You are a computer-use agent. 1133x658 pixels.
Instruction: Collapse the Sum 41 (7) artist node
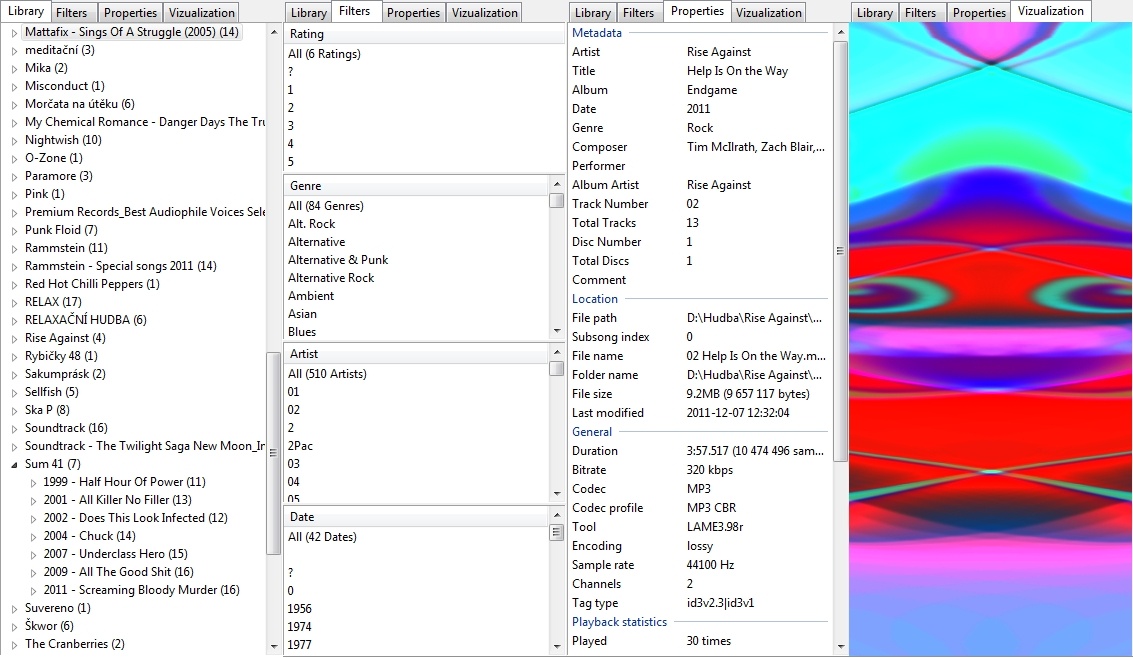(14, 464)
